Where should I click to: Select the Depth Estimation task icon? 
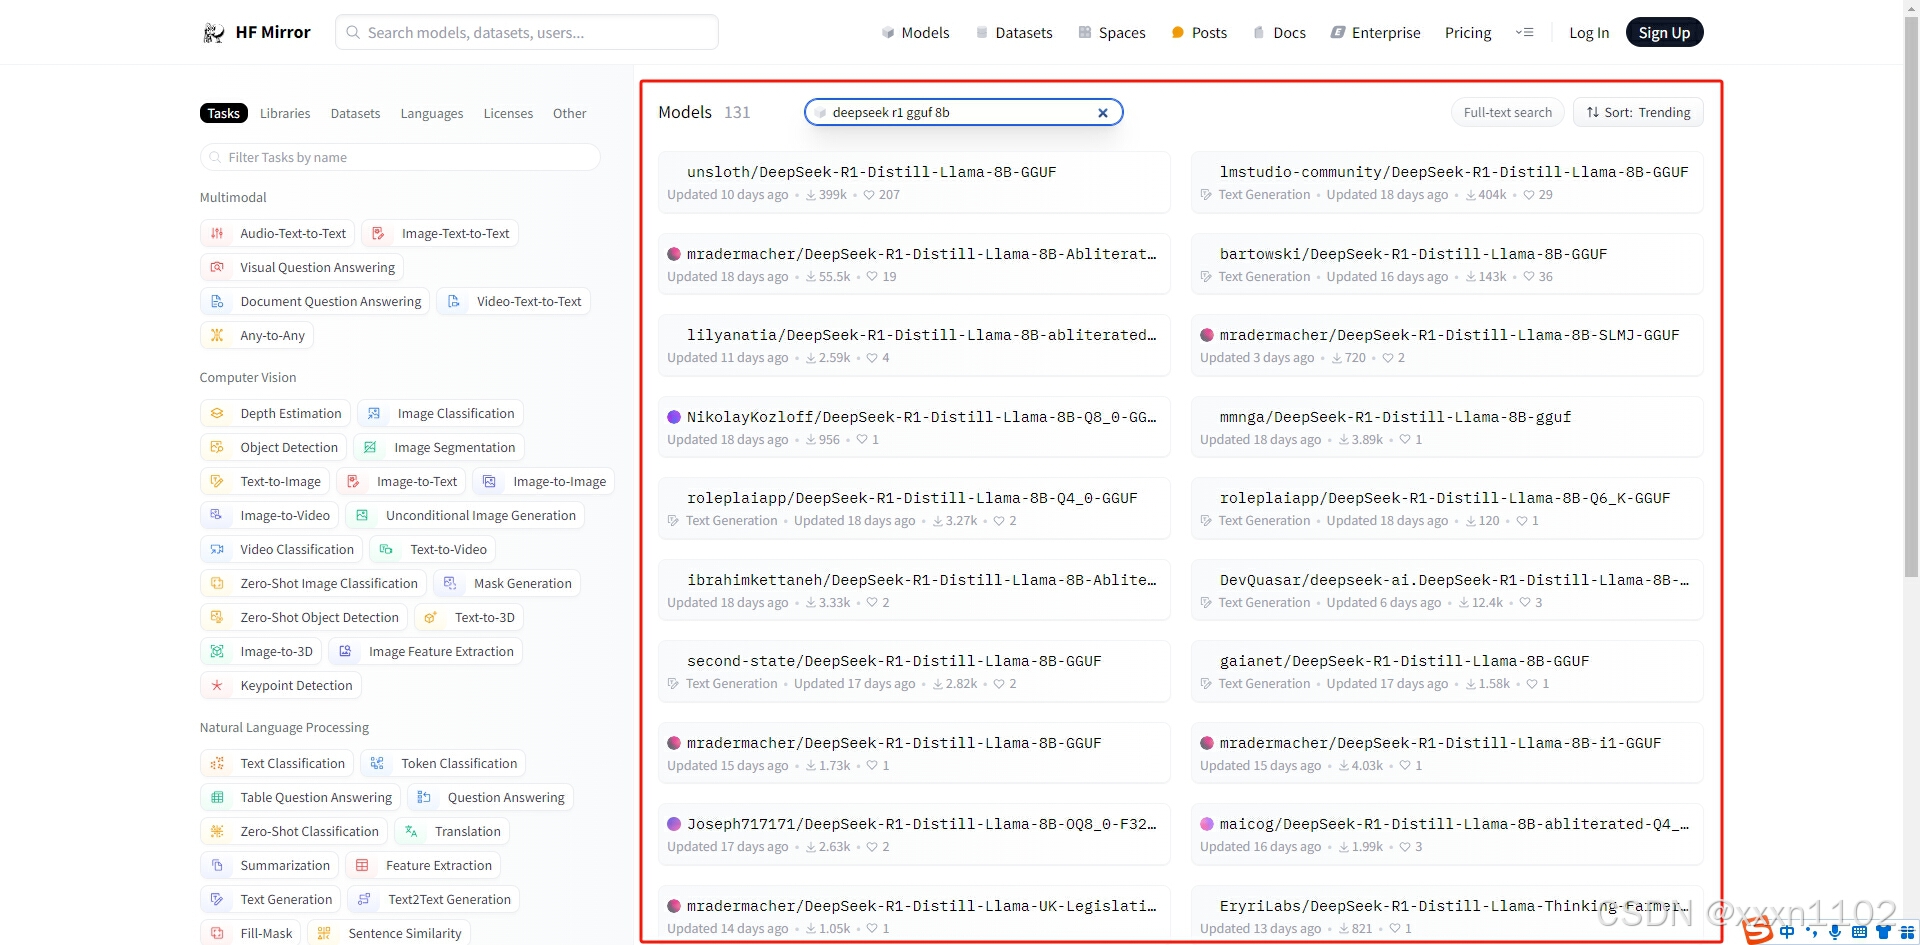[x=217, y=414]
